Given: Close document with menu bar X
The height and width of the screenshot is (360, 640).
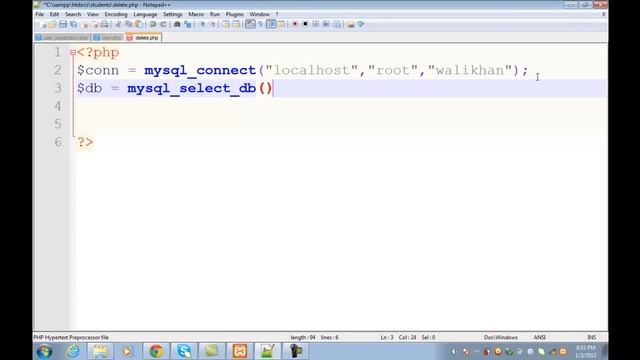Looking at the screenshot, I should pyautogui.click(x=604, y=14).
